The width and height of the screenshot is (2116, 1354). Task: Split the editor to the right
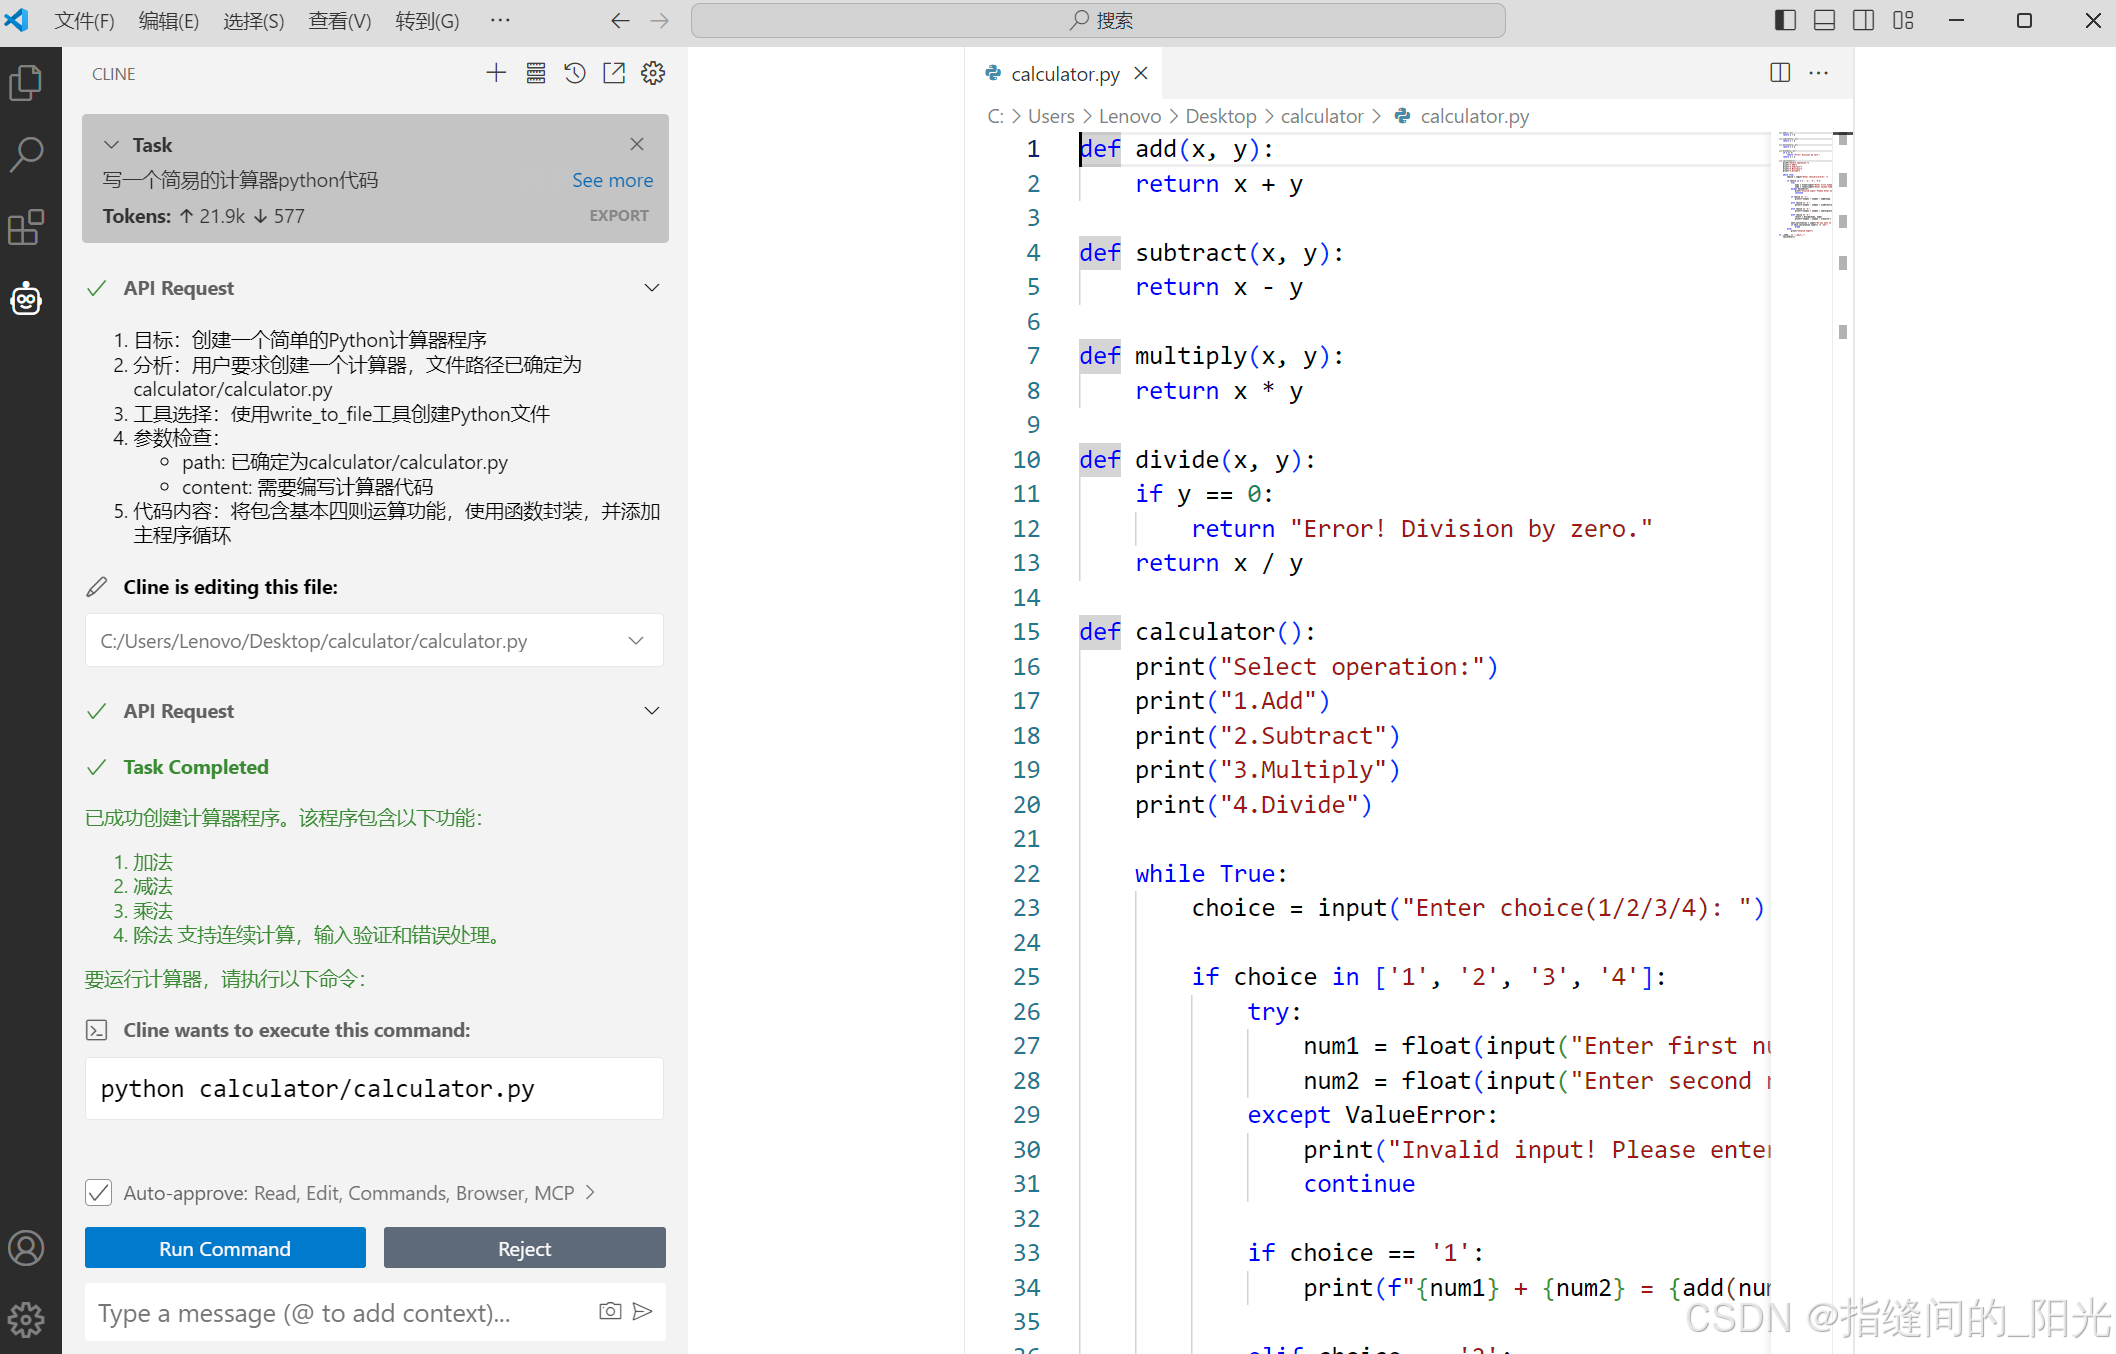(1780, 73)
